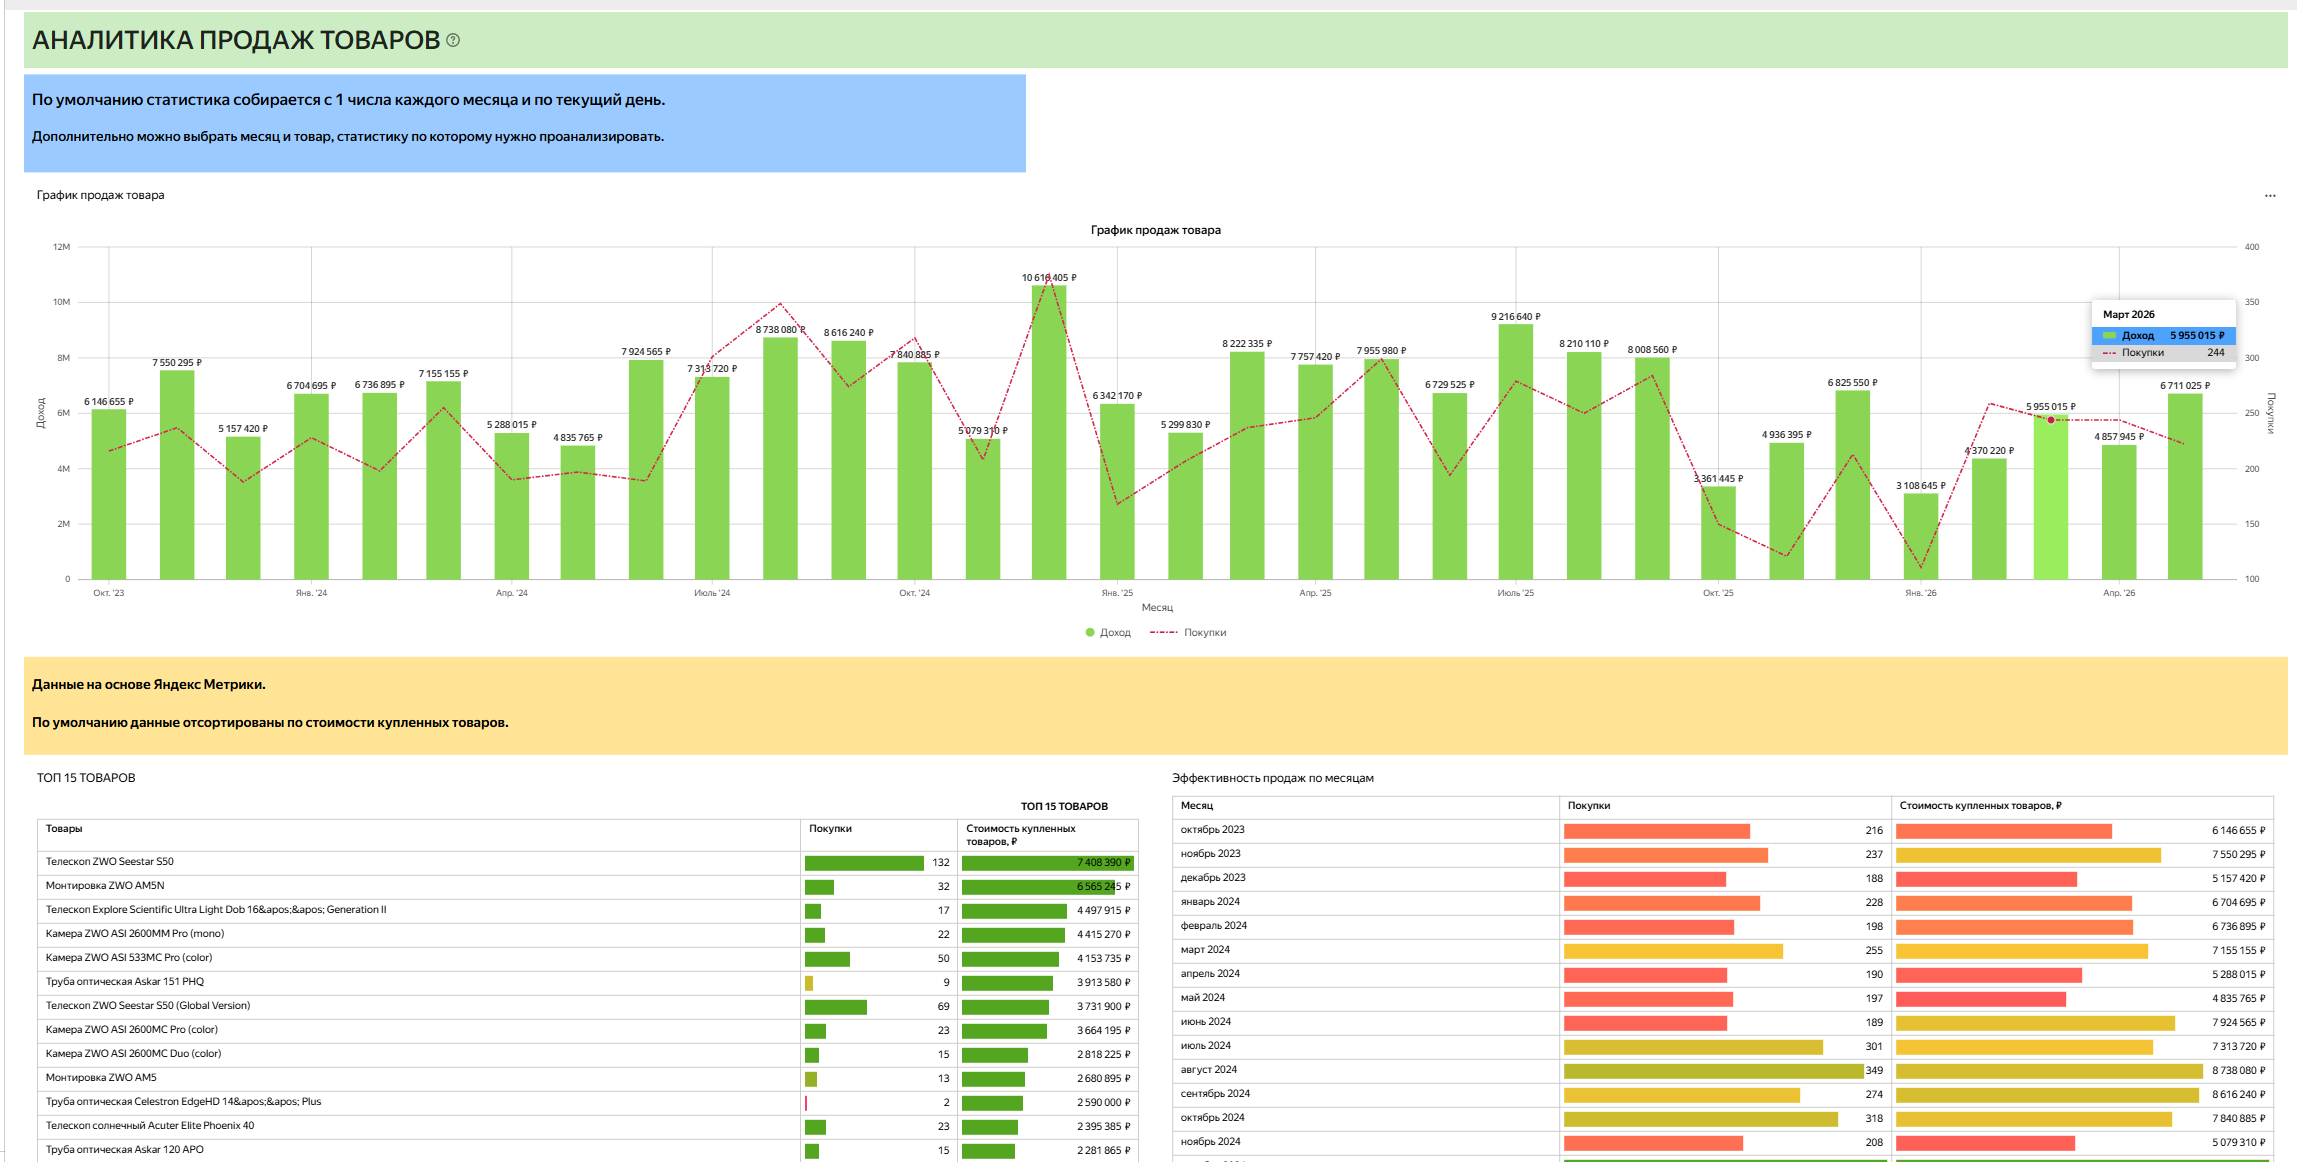
Task: Sort TOP 15 table by Покупки column header
Action: [x=830, y=829]
